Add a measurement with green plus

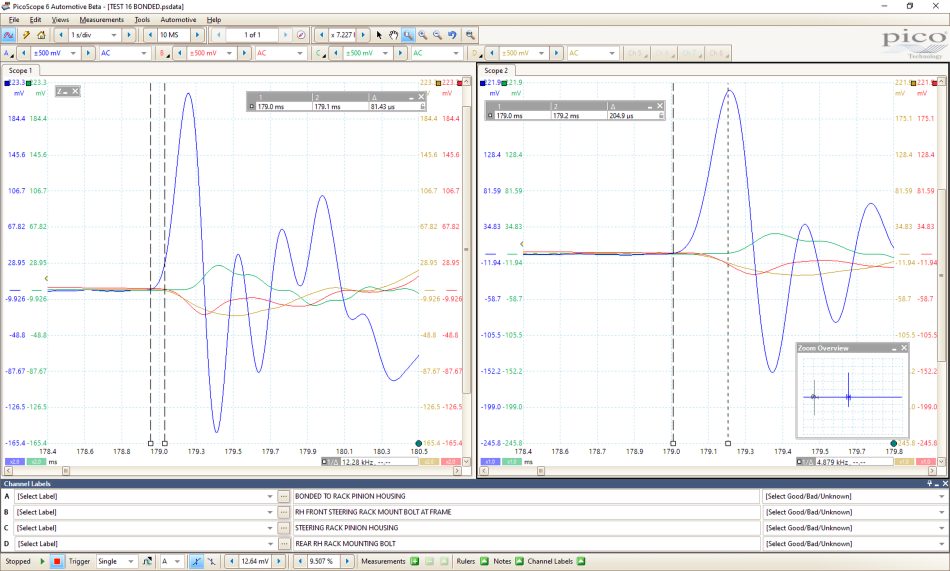tap(415, 561)
